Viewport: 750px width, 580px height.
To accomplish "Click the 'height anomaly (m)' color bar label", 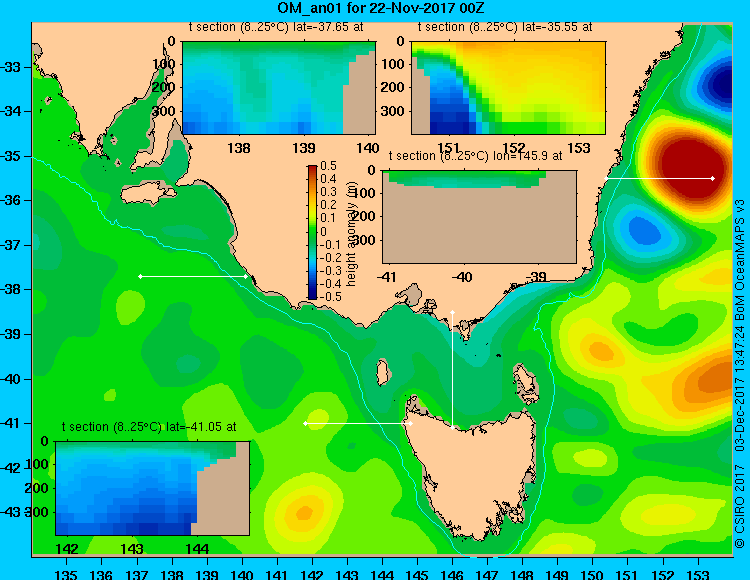I will 352,233.
